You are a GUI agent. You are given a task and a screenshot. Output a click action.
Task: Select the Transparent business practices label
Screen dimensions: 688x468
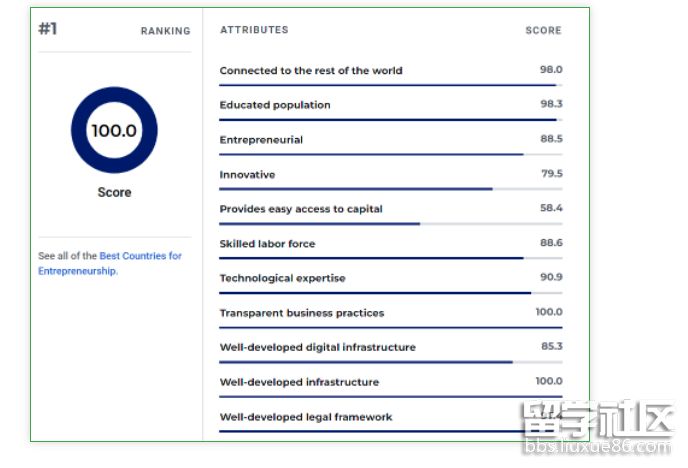click(302, 313)
